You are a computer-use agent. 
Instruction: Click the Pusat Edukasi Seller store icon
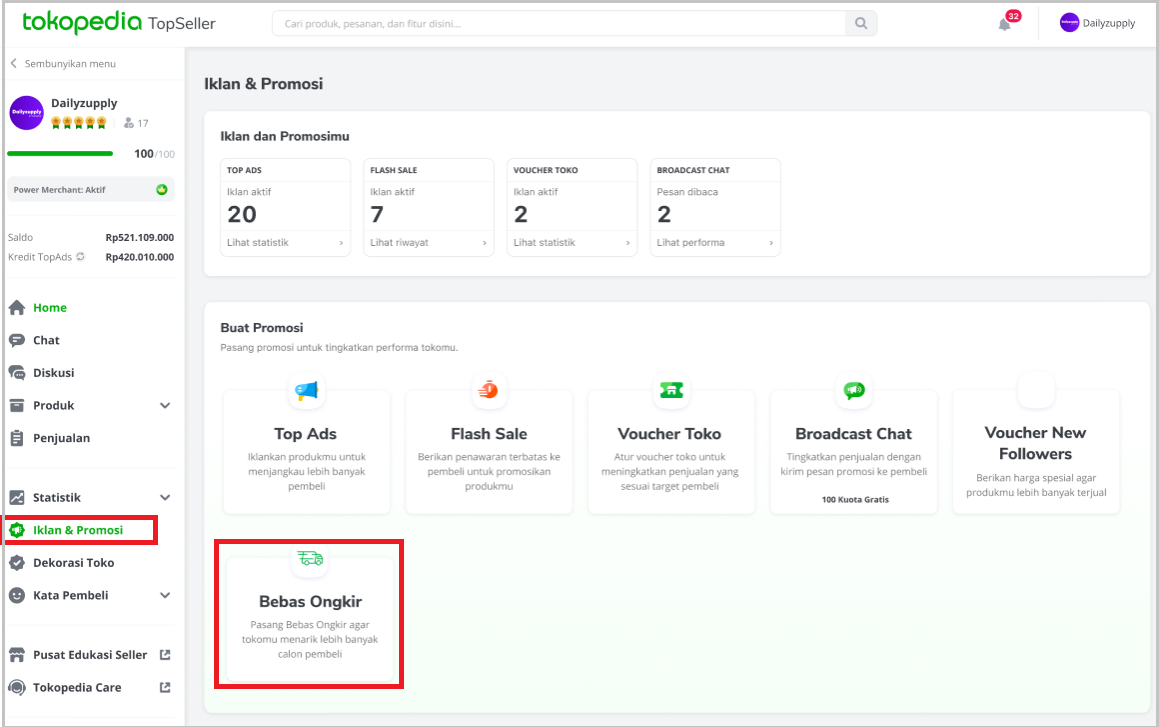[17, 655]
